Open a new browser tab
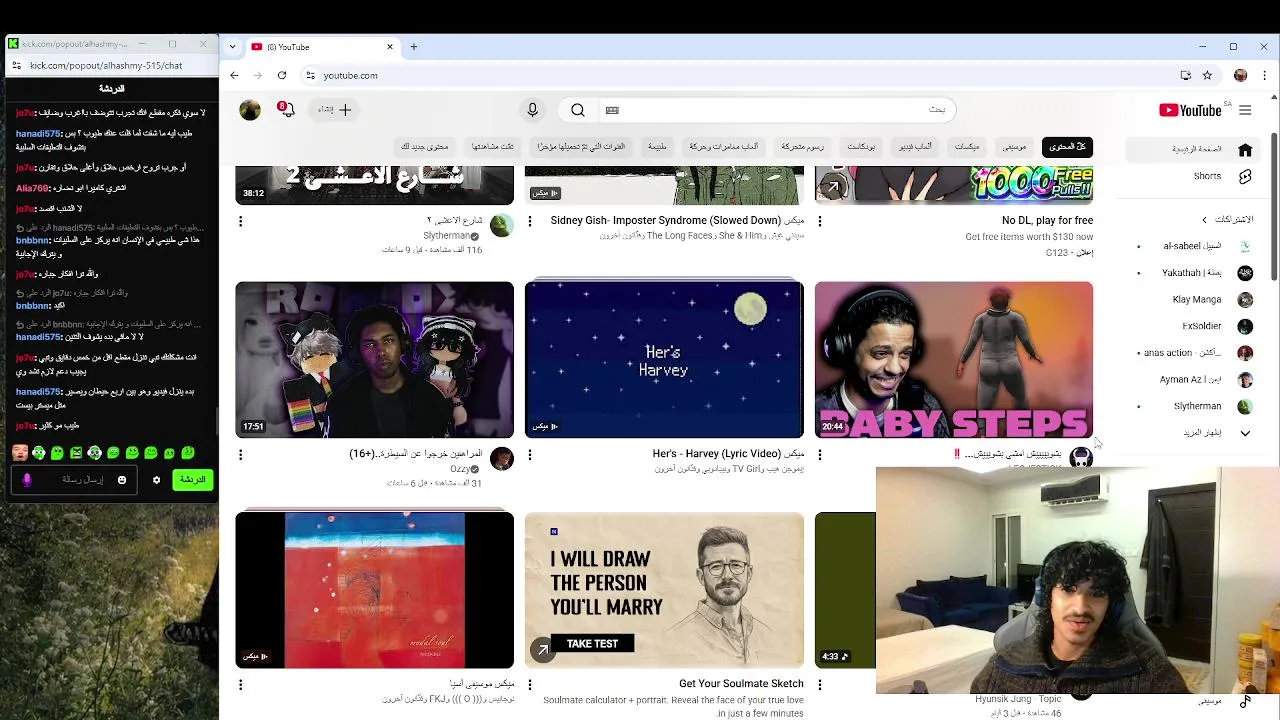The width and height of the screenshot is (1280, 720). (414, 47)
